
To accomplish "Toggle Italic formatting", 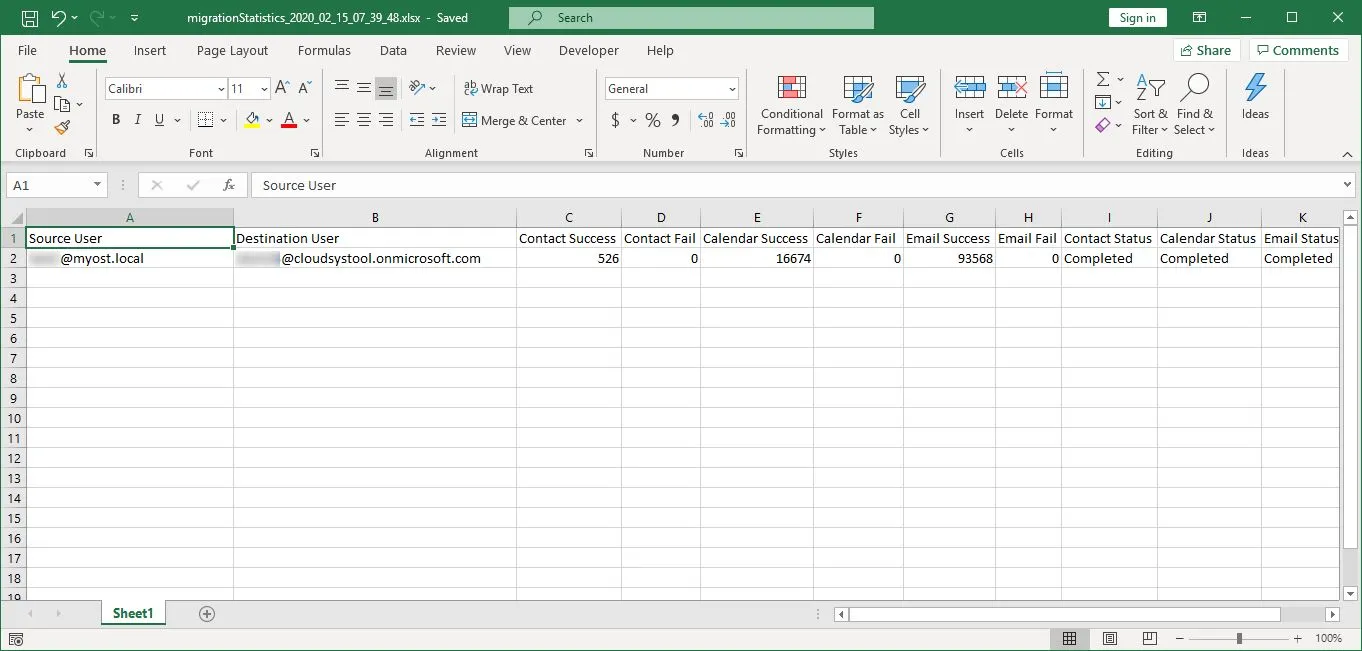I will coord(138,120).
